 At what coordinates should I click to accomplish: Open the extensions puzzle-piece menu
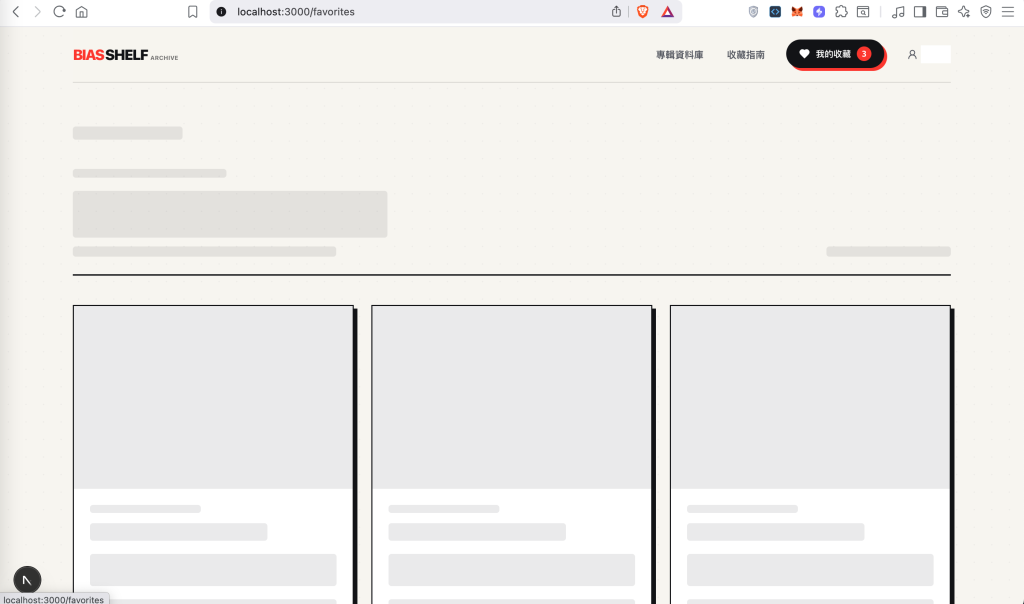point(841,12)
